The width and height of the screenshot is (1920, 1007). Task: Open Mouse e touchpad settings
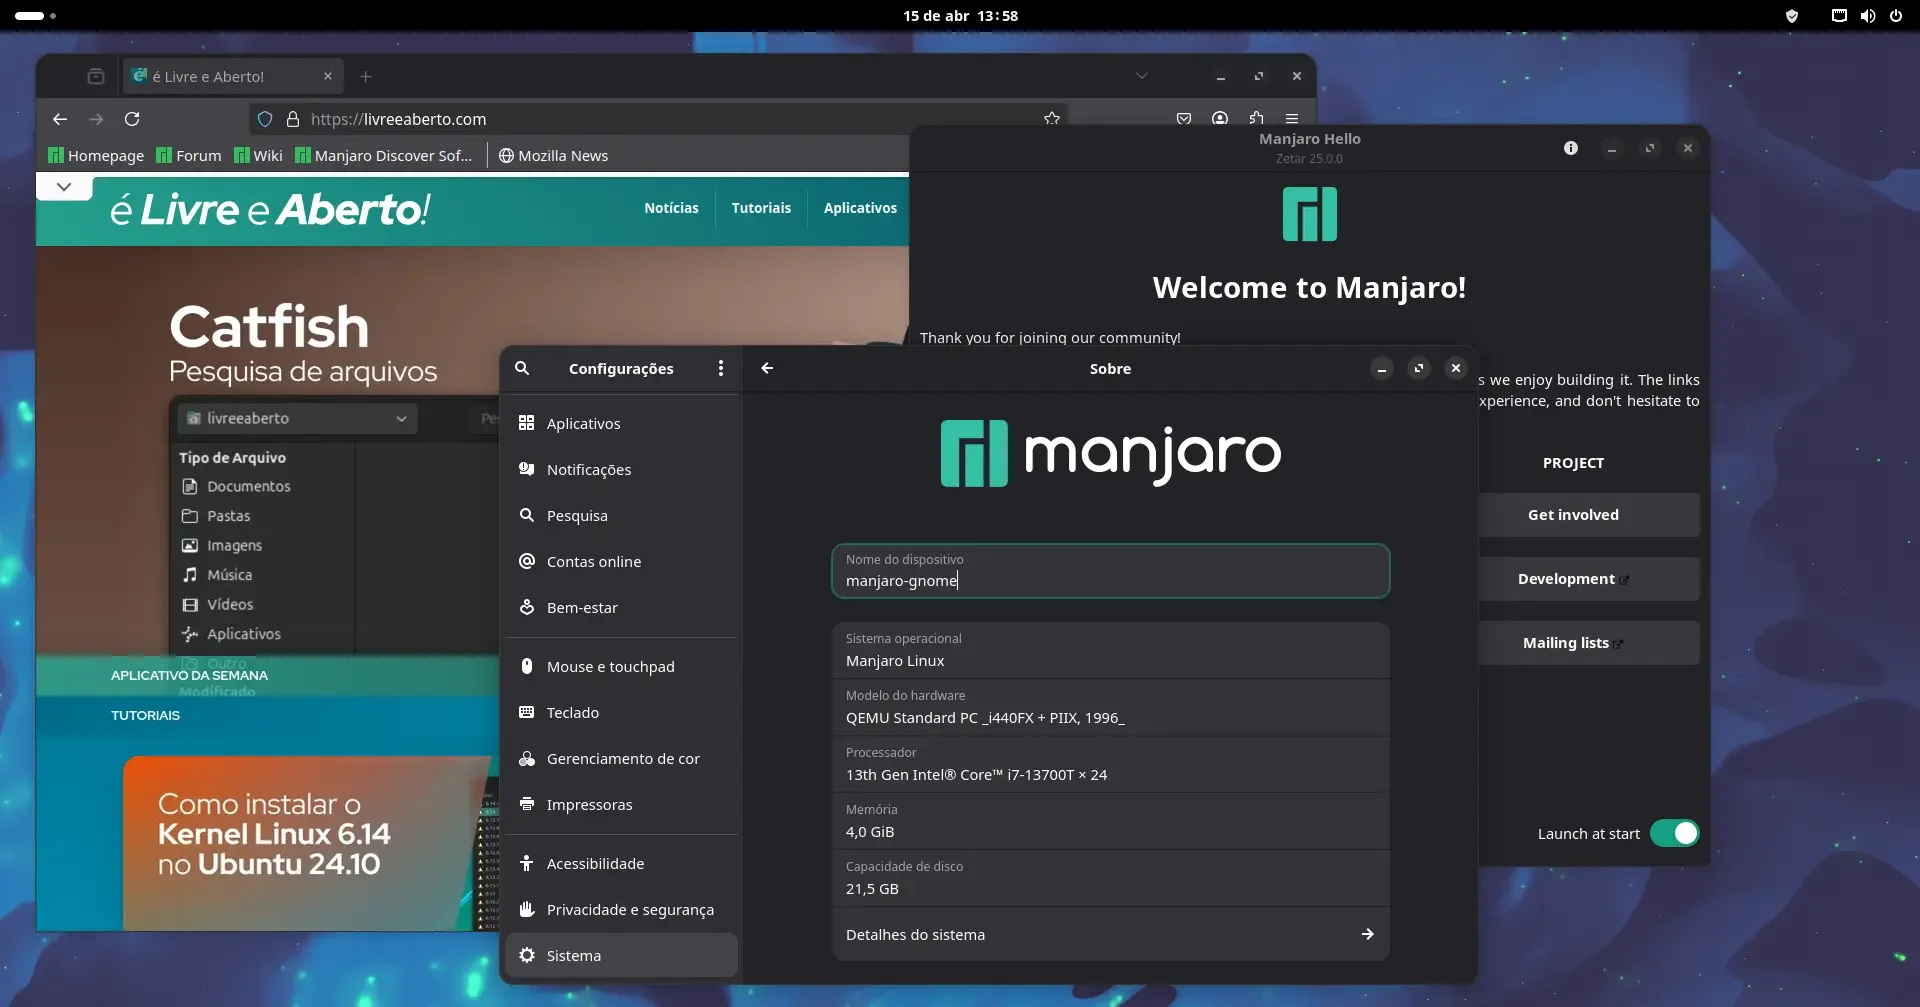coord(621,666)
